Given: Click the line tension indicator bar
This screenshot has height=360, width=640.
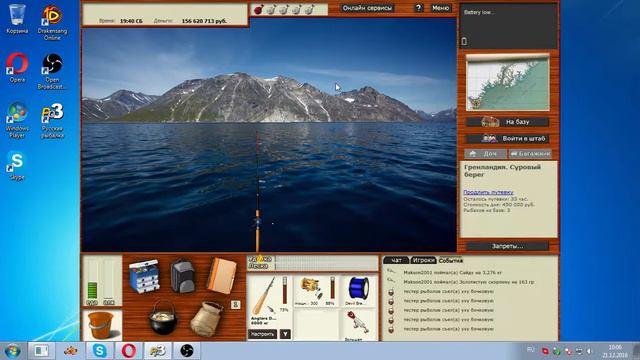Looking at the screenshot, I should (x=327, y=266).
